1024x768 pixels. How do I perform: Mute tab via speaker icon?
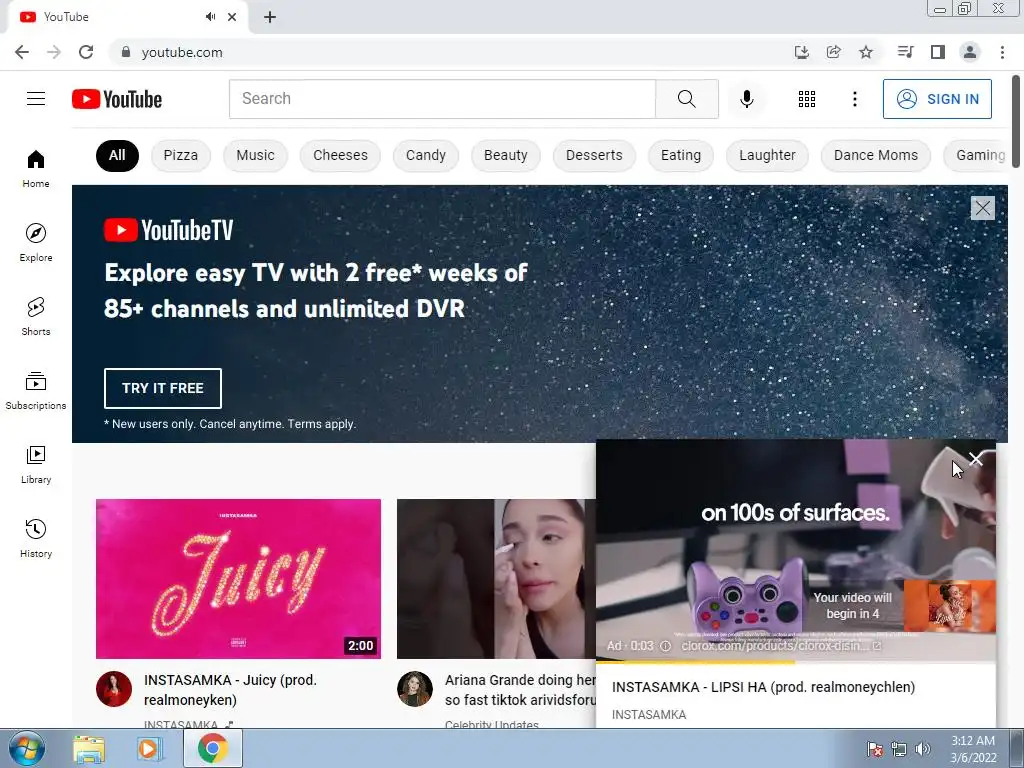tap(210, 17)
